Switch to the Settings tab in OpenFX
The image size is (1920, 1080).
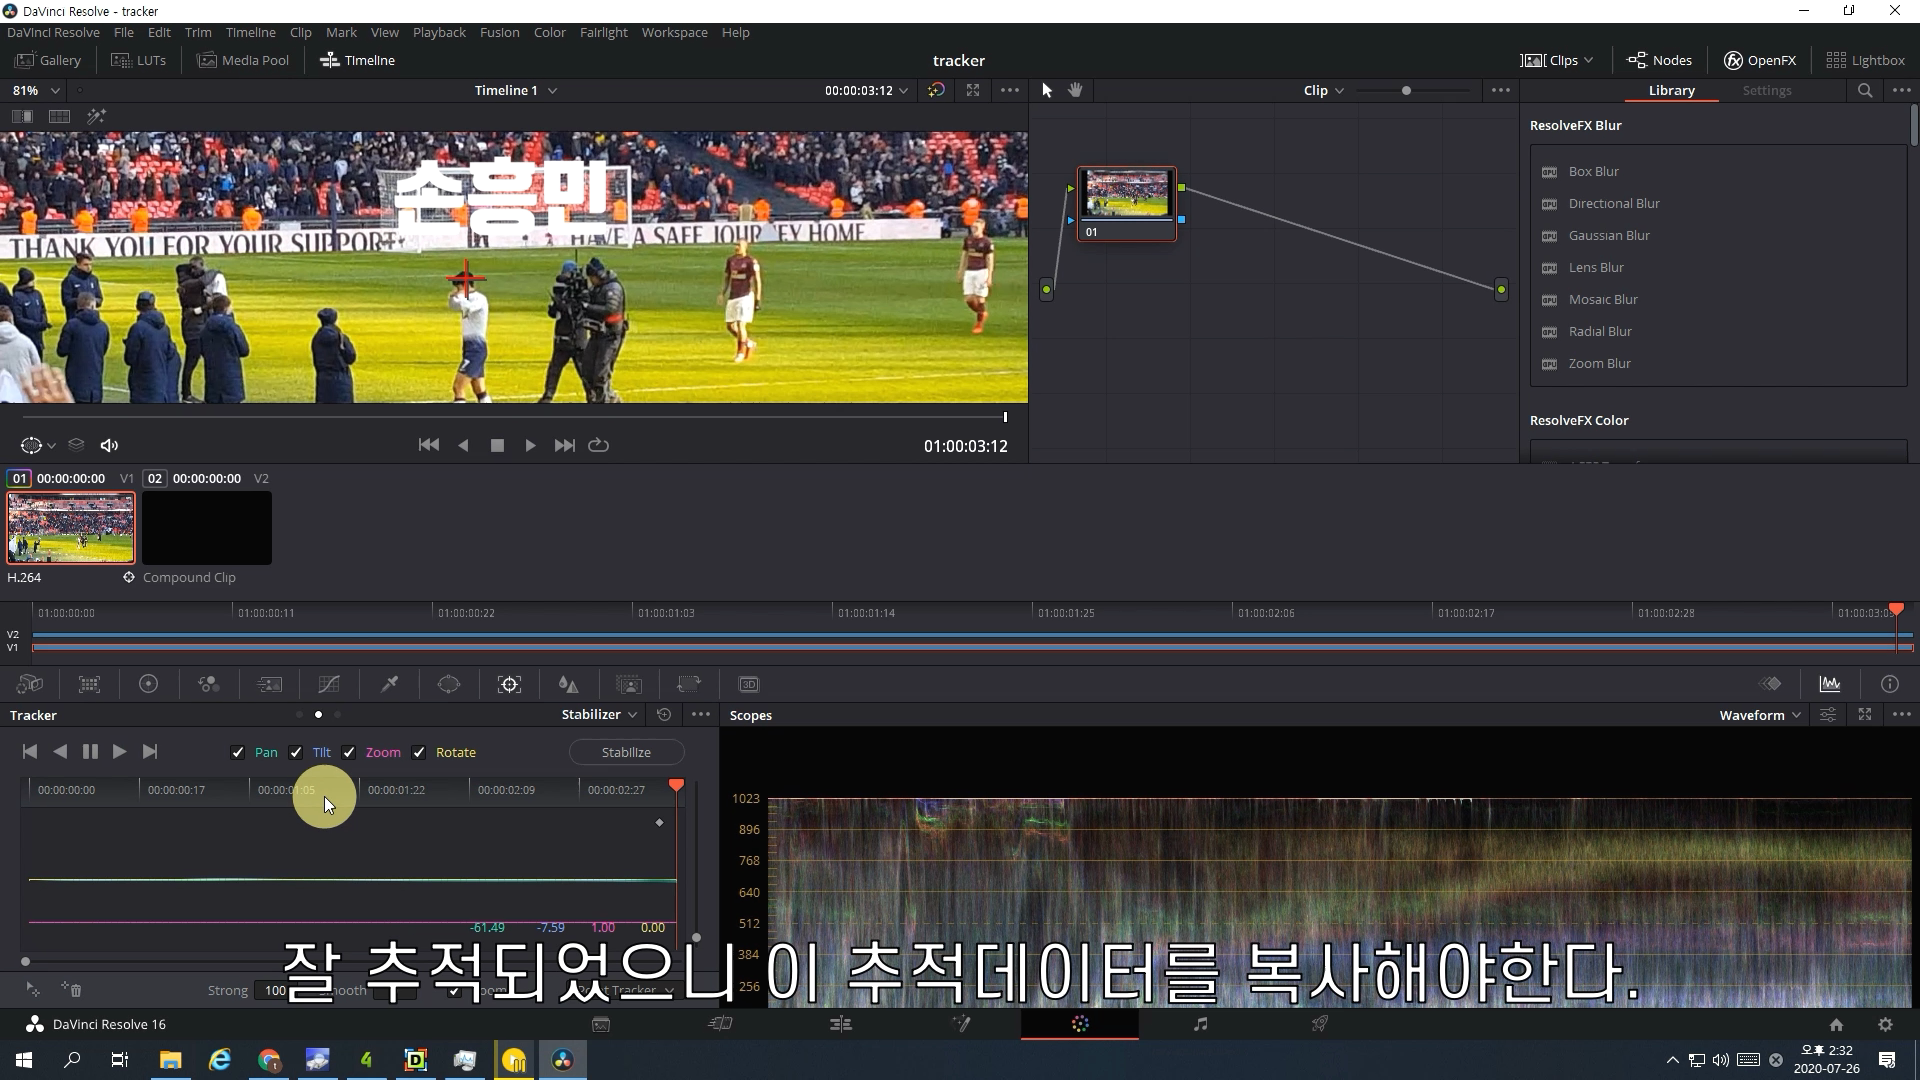(x=1766, y=90)
